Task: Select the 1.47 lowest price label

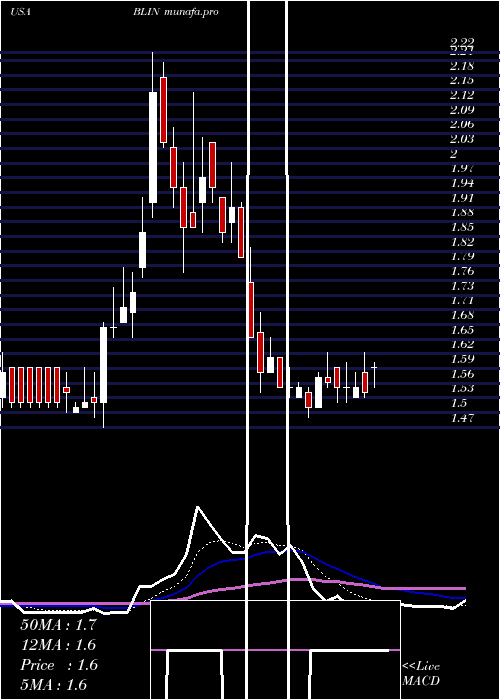Action: click(462, 417)
